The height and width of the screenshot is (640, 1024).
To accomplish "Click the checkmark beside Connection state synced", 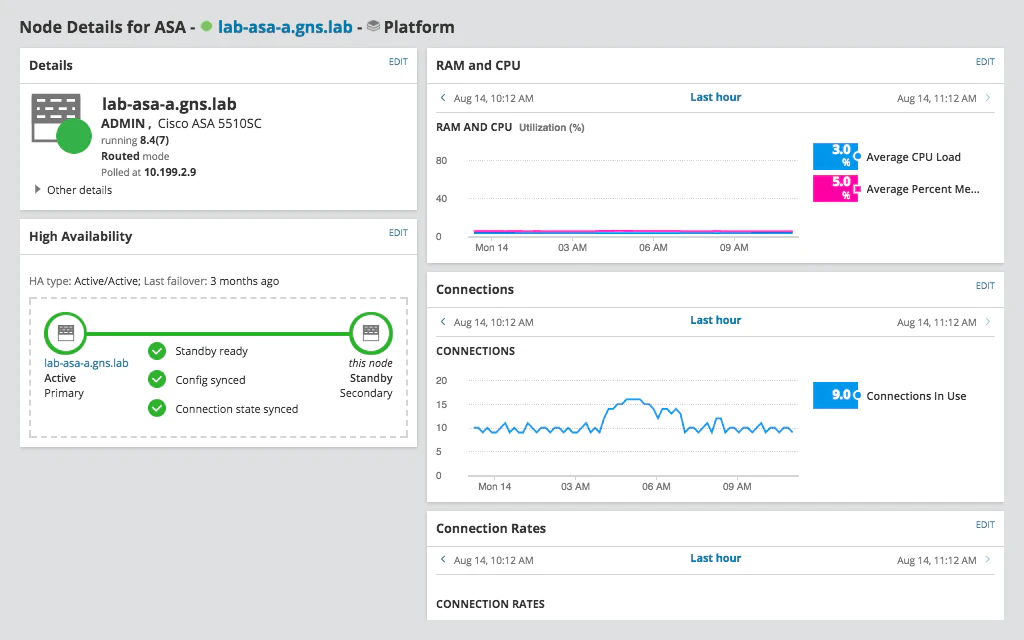I will (157, 408).
